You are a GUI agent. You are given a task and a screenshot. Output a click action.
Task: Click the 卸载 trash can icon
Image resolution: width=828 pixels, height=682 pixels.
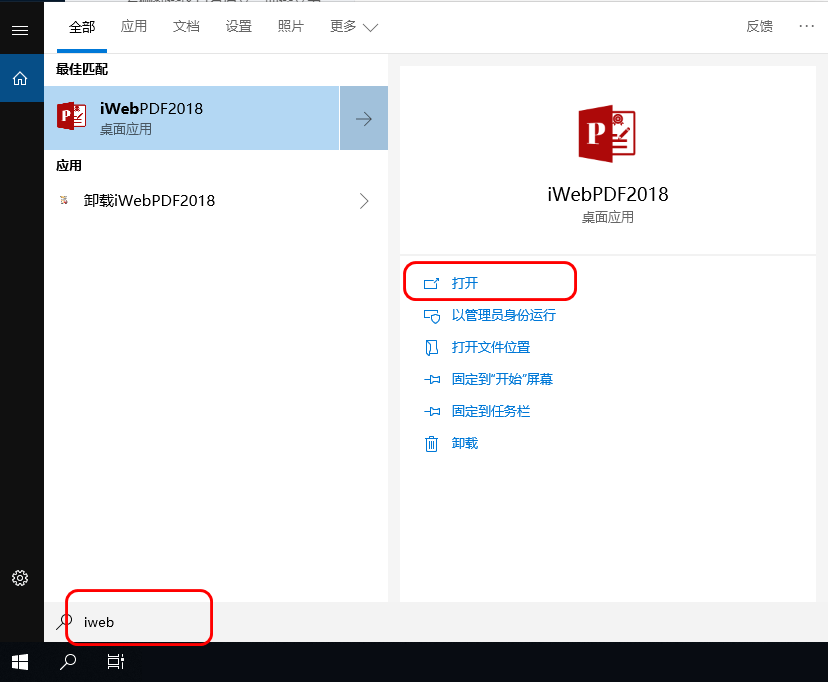[x=434, y=442]
